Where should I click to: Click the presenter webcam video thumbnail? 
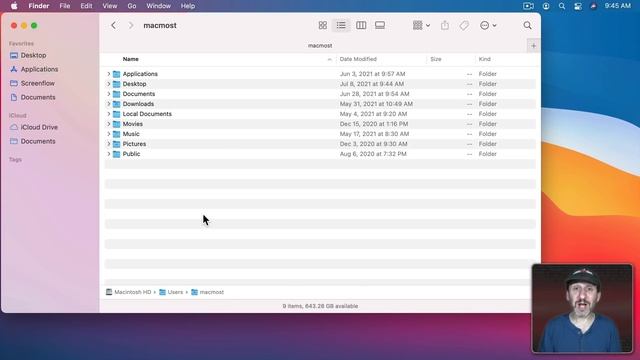[x=582, y=308]
